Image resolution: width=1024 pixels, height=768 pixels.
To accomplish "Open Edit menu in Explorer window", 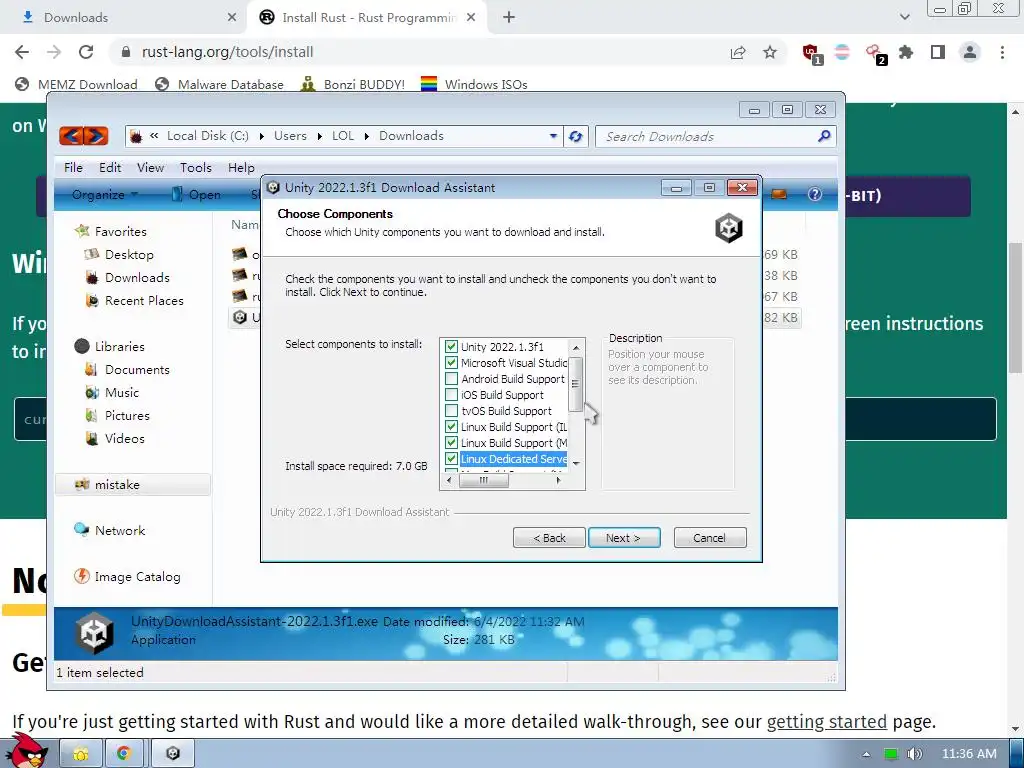I will point(110,167).
